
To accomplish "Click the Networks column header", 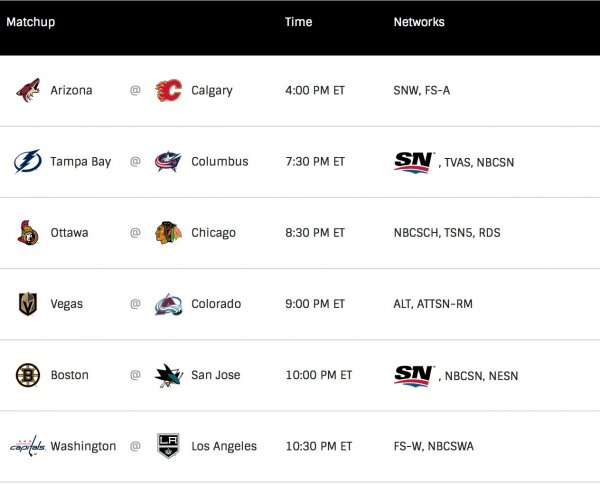I will point(419,22).
